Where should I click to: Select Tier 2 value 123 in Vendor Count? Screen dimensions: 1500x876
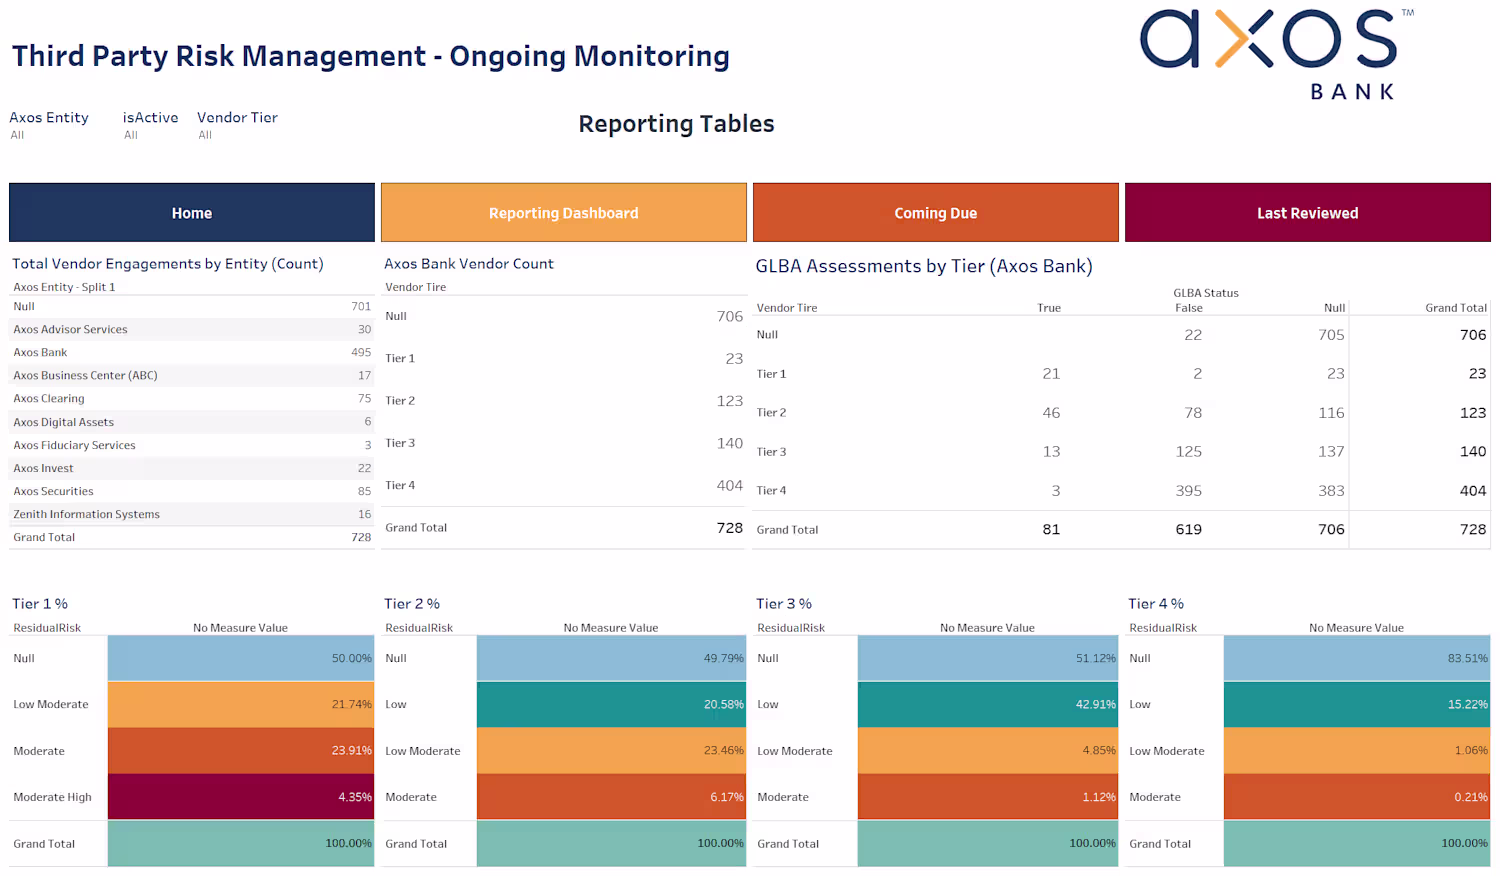point(730,400)
